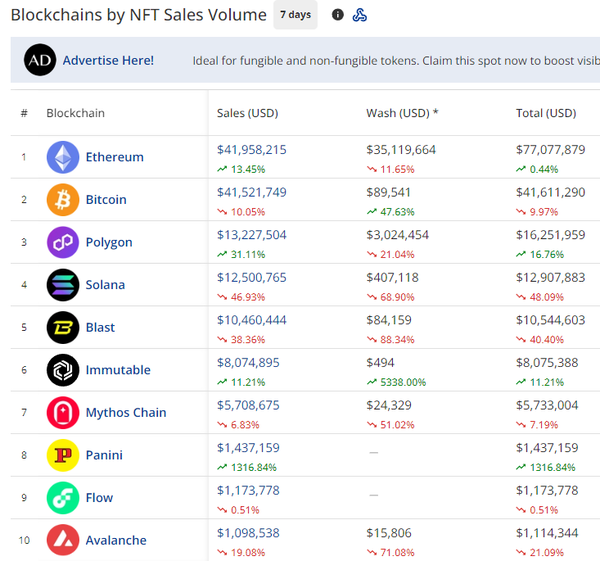The width and height of the screenshot is (600, 561).
Task: Click the Bitcoin logo icon
Action: pyautogui.click(x=63, y=200)
